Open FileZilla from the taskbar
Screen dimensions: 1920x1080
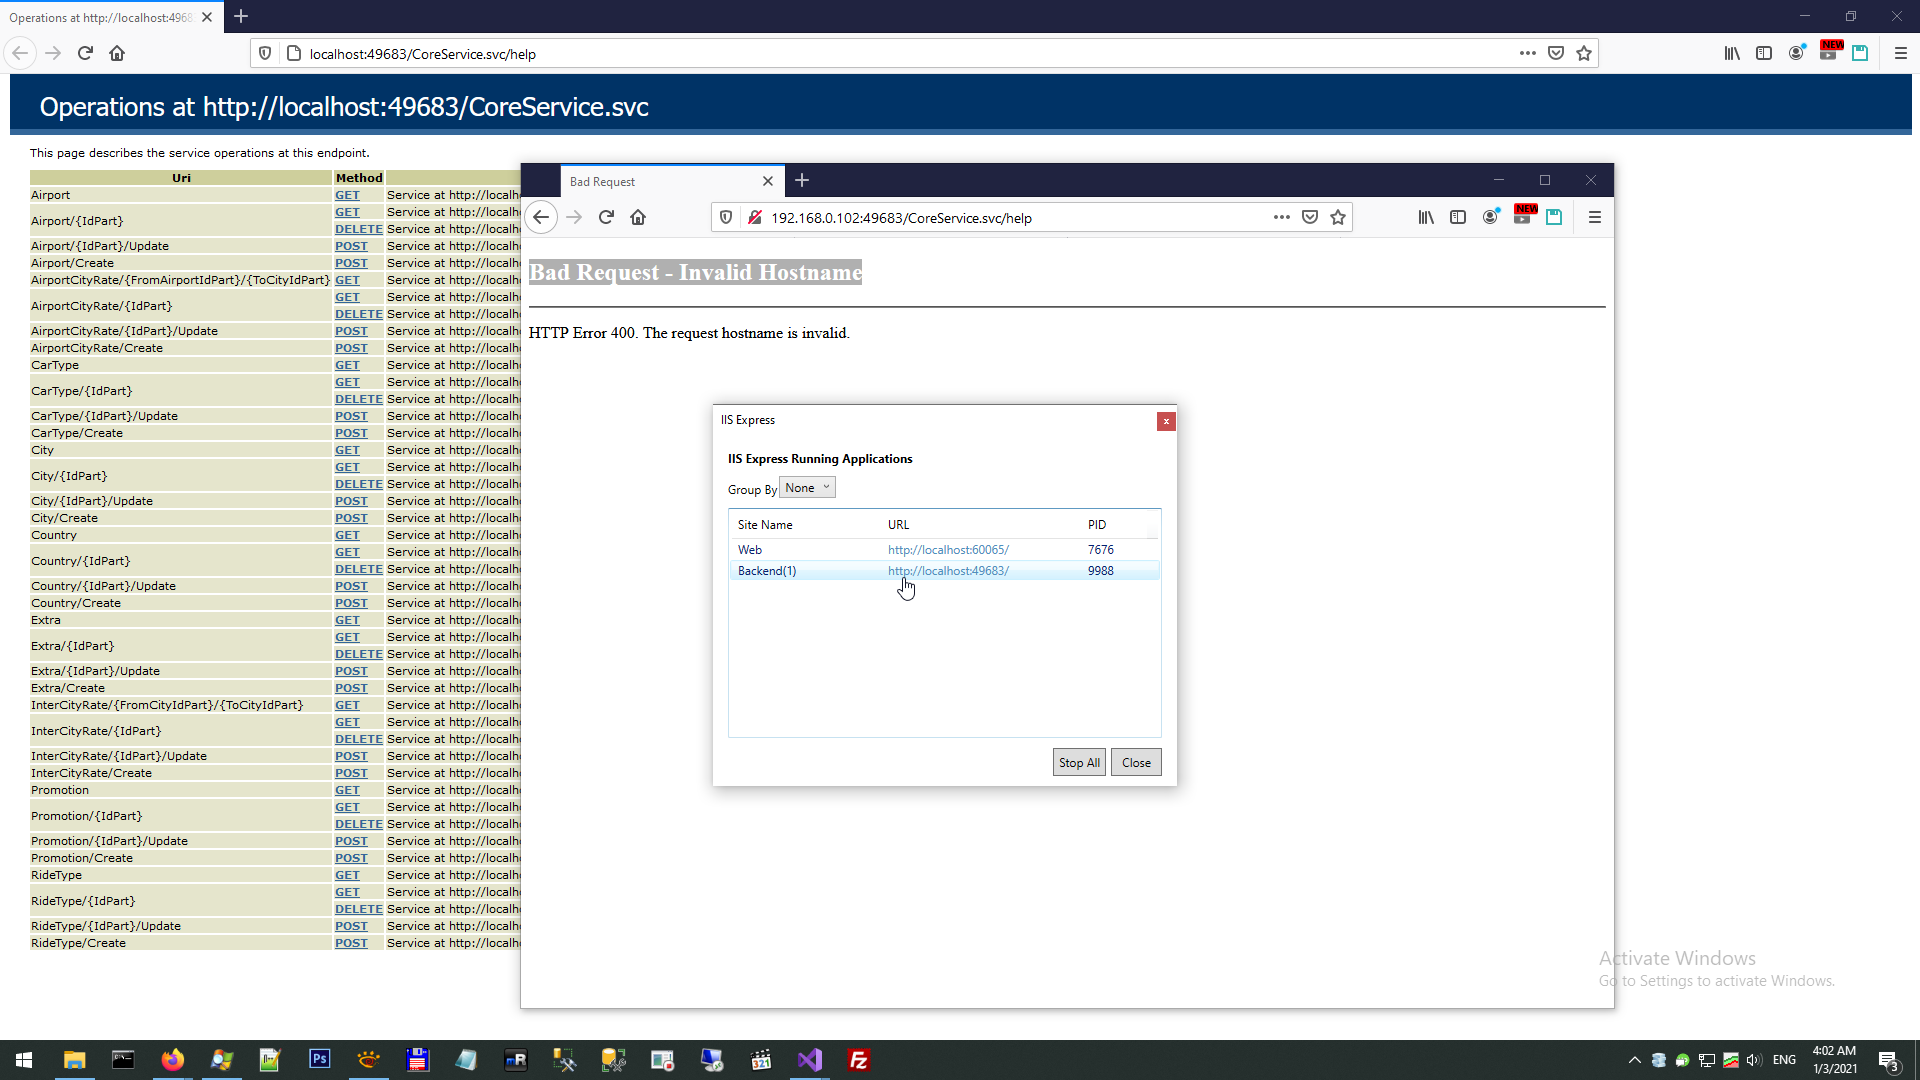(x=858, y=1060)
